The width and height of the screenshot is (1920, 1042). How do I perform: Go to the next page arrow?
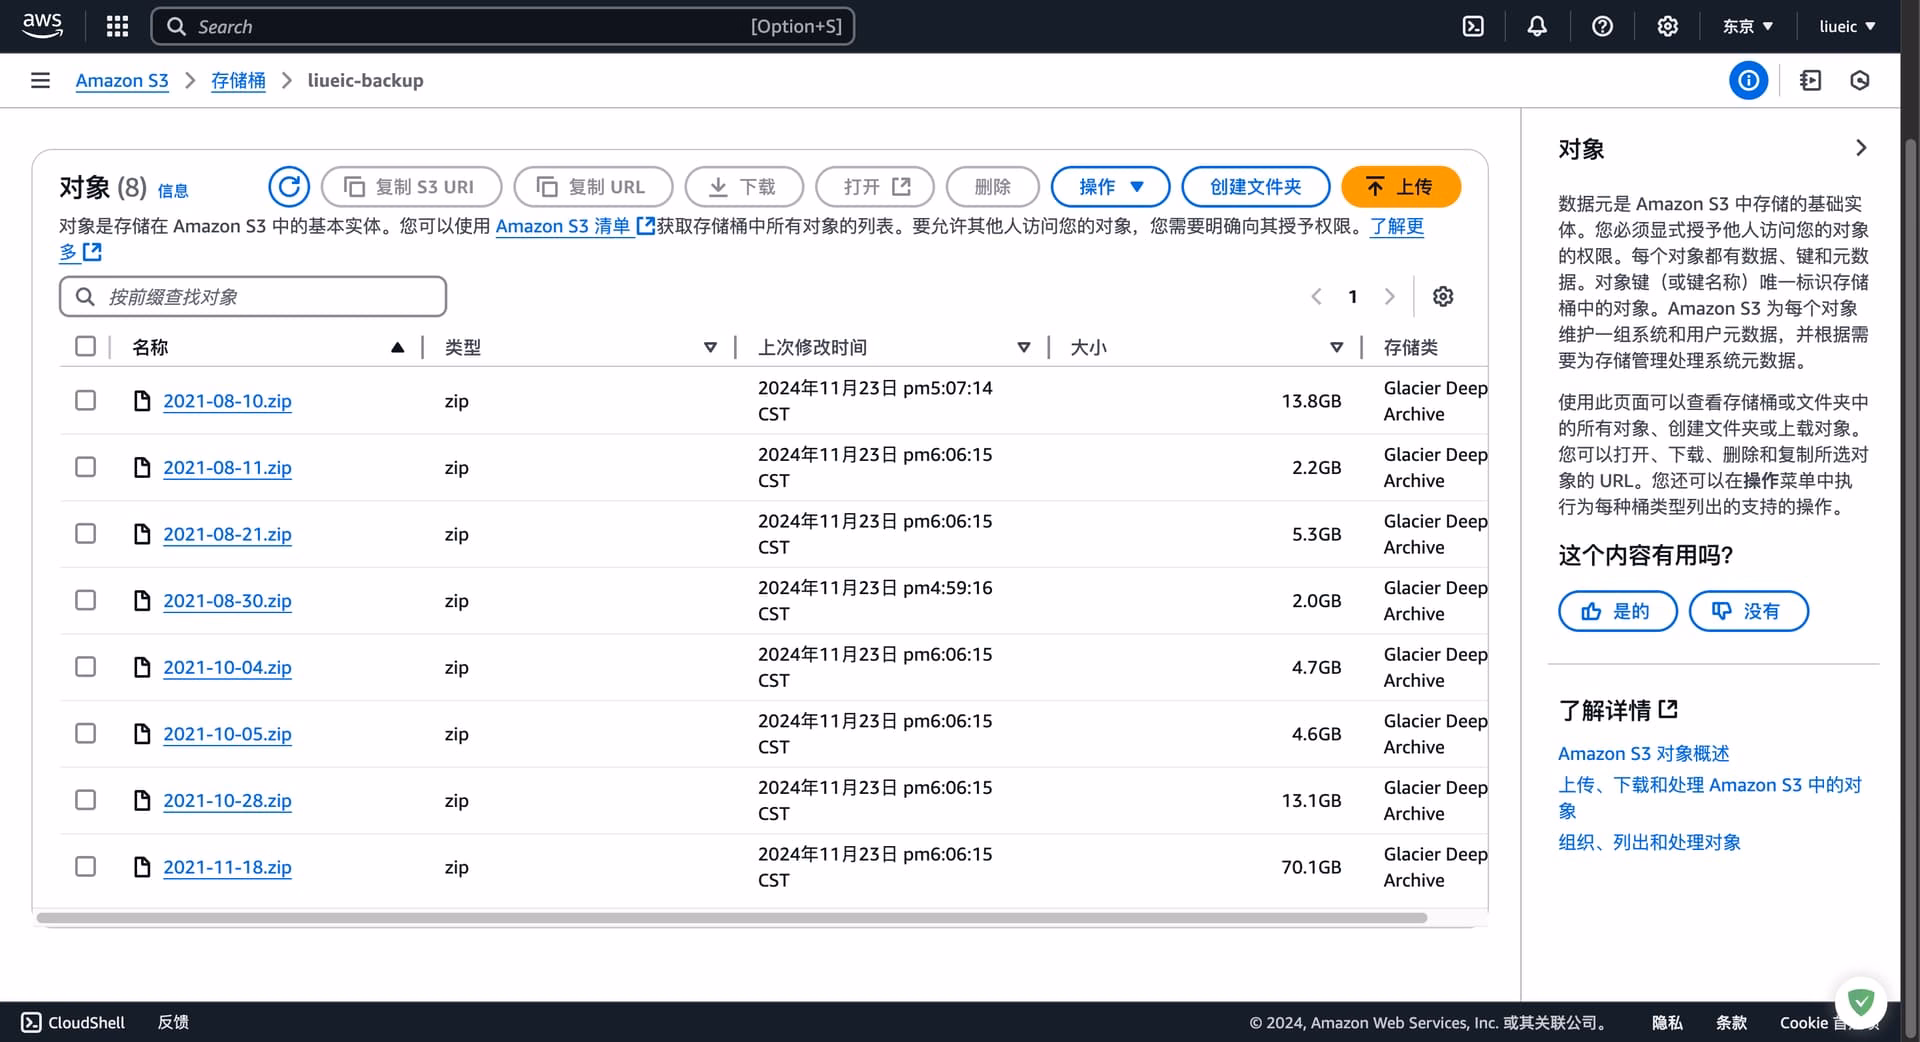click(1389, 296)
